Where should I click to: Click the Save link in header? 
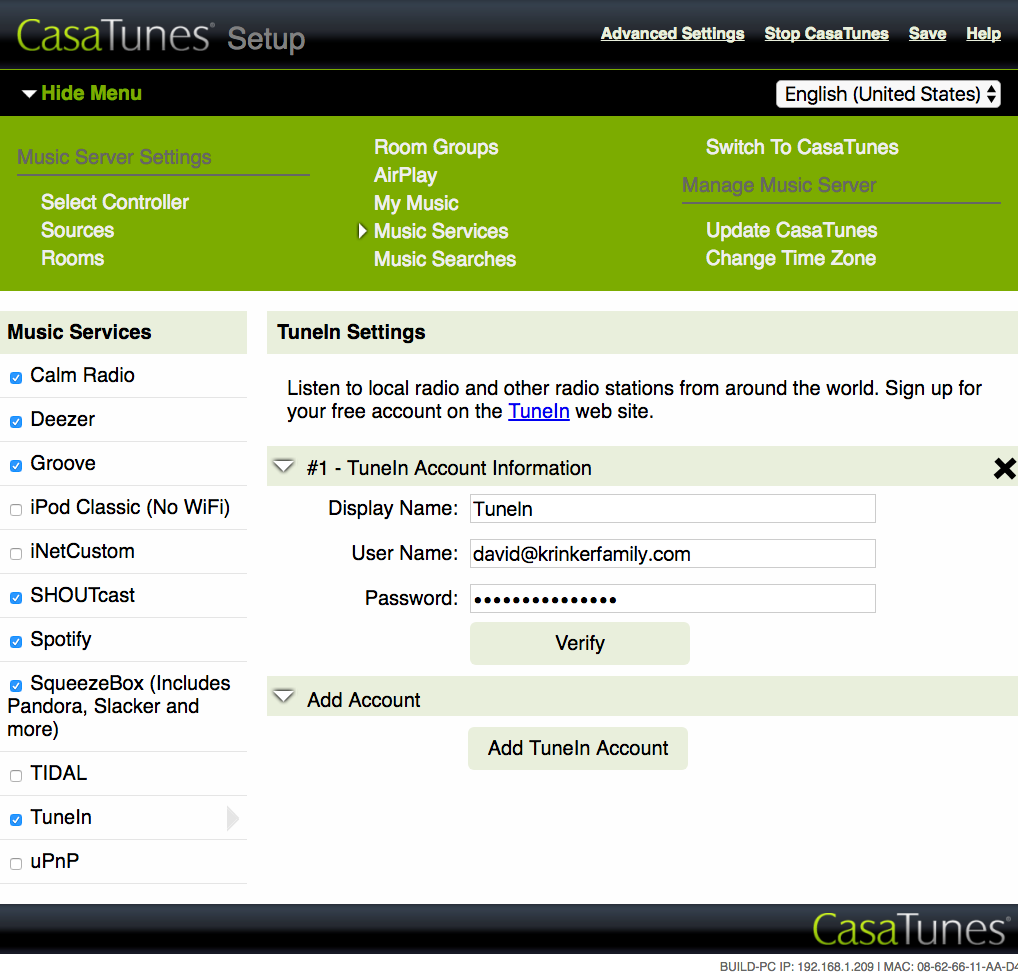coord(927,34)
